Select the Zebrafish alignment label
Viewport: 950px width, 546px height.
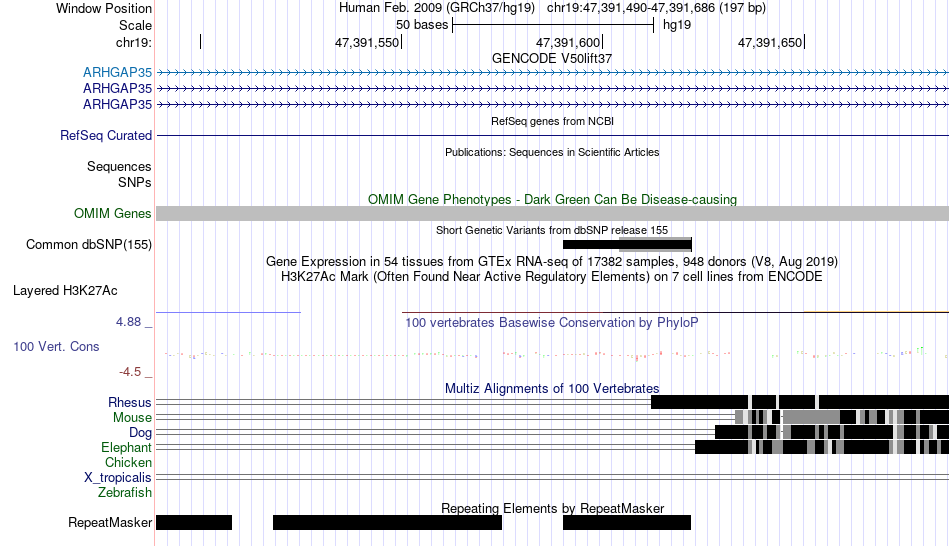coord(125,492)
